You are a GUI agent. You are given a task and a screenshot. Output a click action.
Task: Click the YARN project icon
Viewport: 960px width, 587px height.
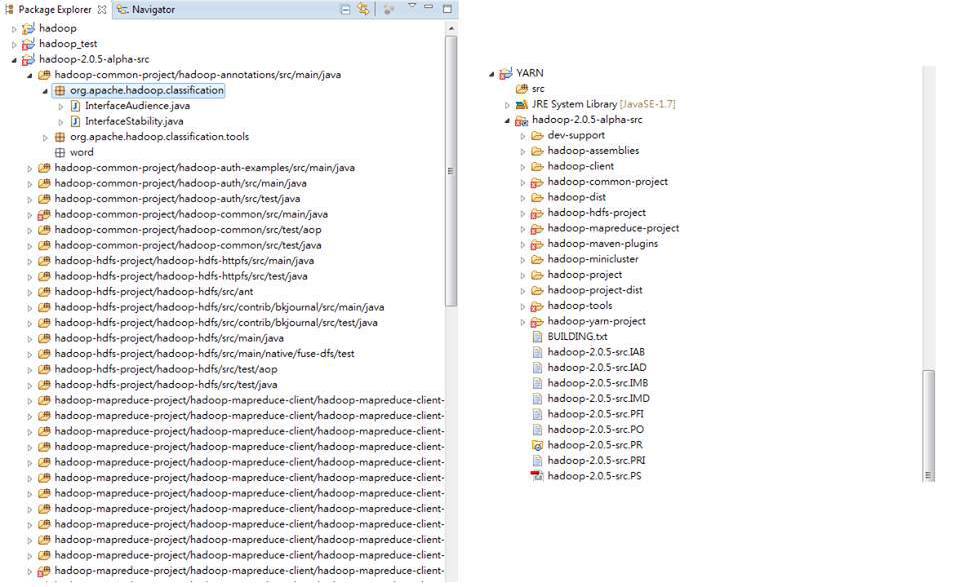pyautogui.click(x=506, y=73)
